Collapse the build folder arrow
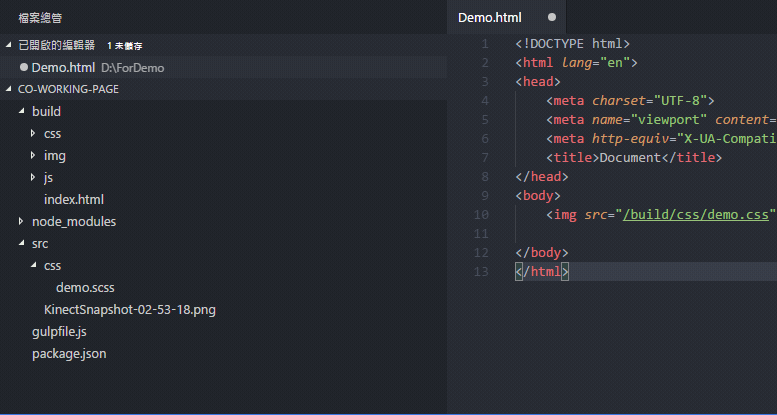The image size is (777, 415). [21, 111]
